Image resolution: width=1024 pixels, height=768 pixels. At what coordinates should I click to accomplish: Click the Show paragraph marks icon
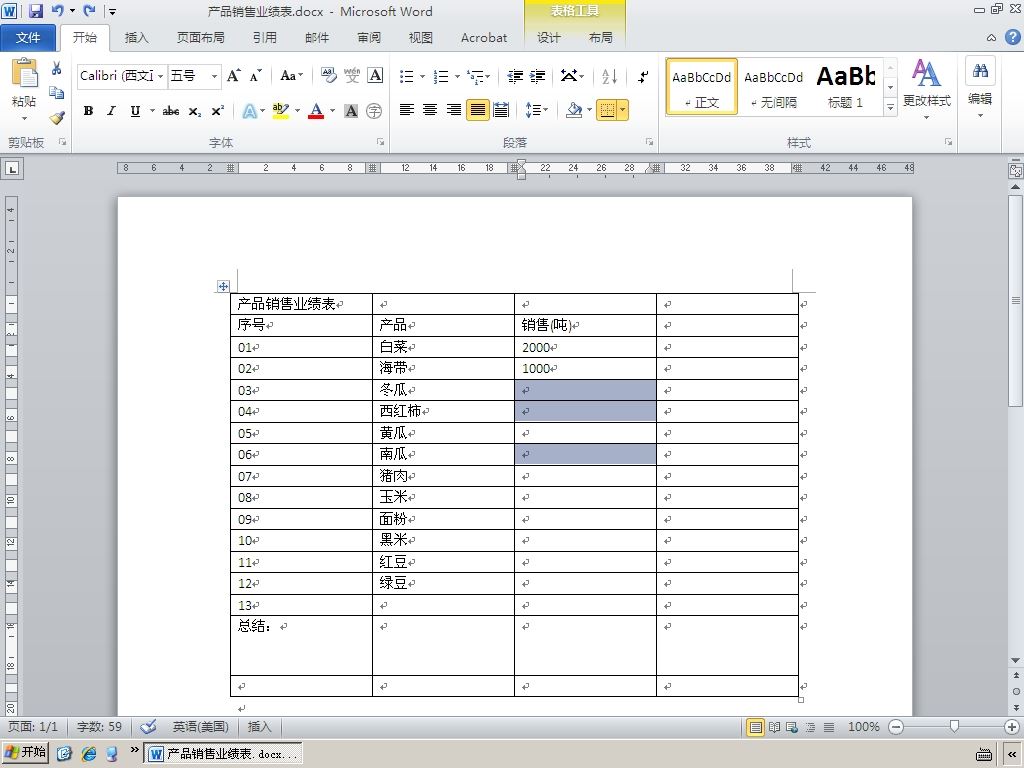click(643, 77)
